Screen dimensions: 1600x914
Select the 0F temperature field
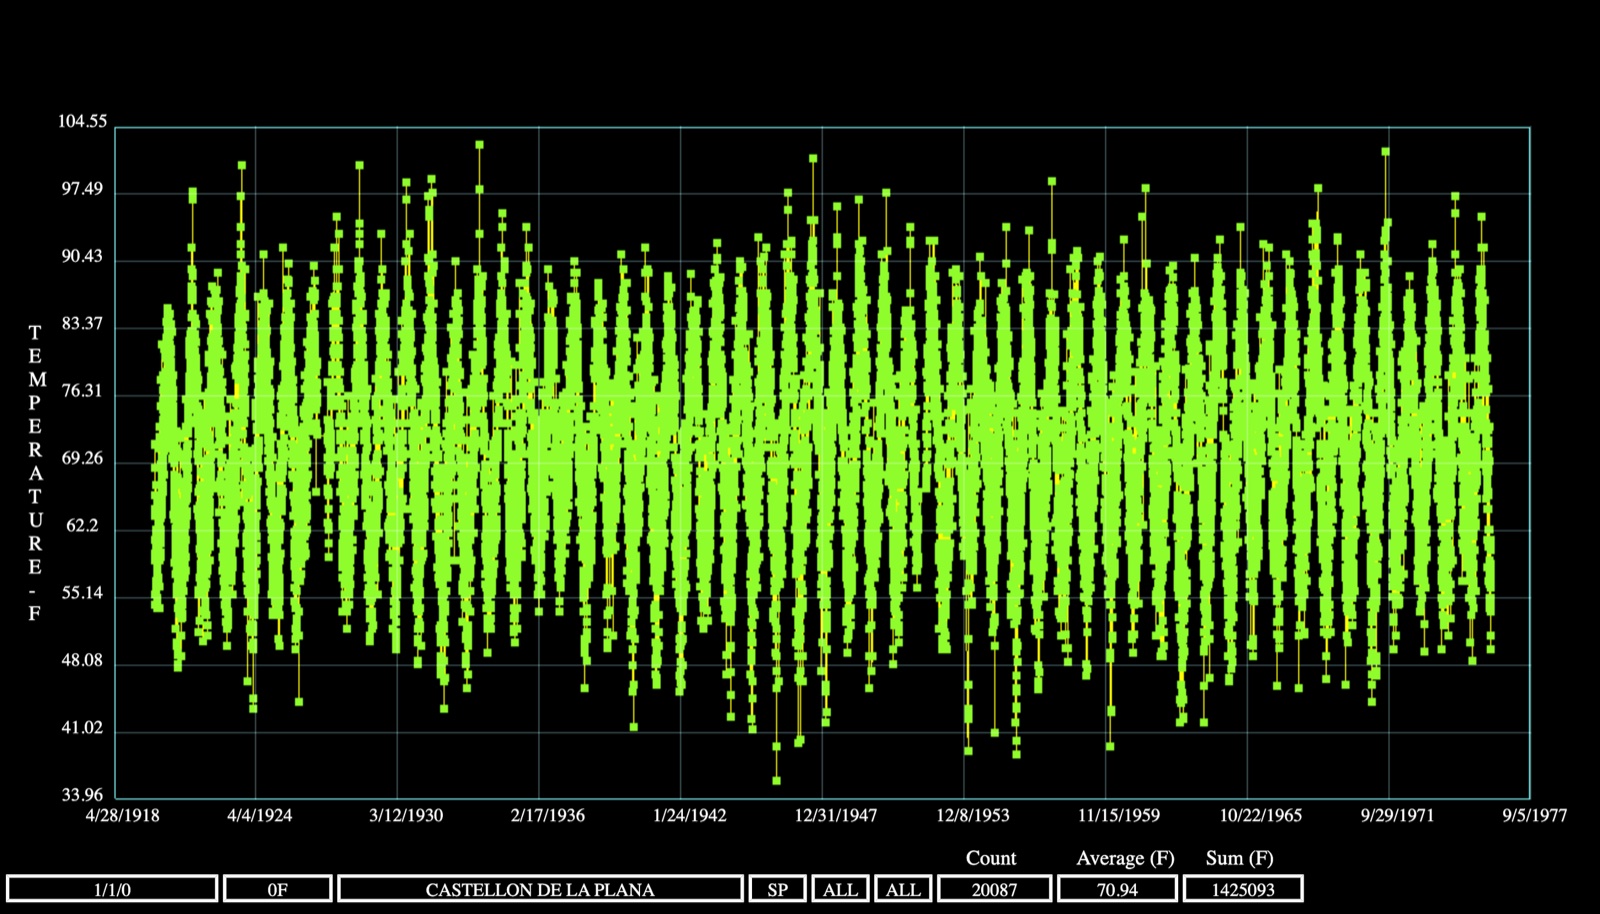pos(278,889)
